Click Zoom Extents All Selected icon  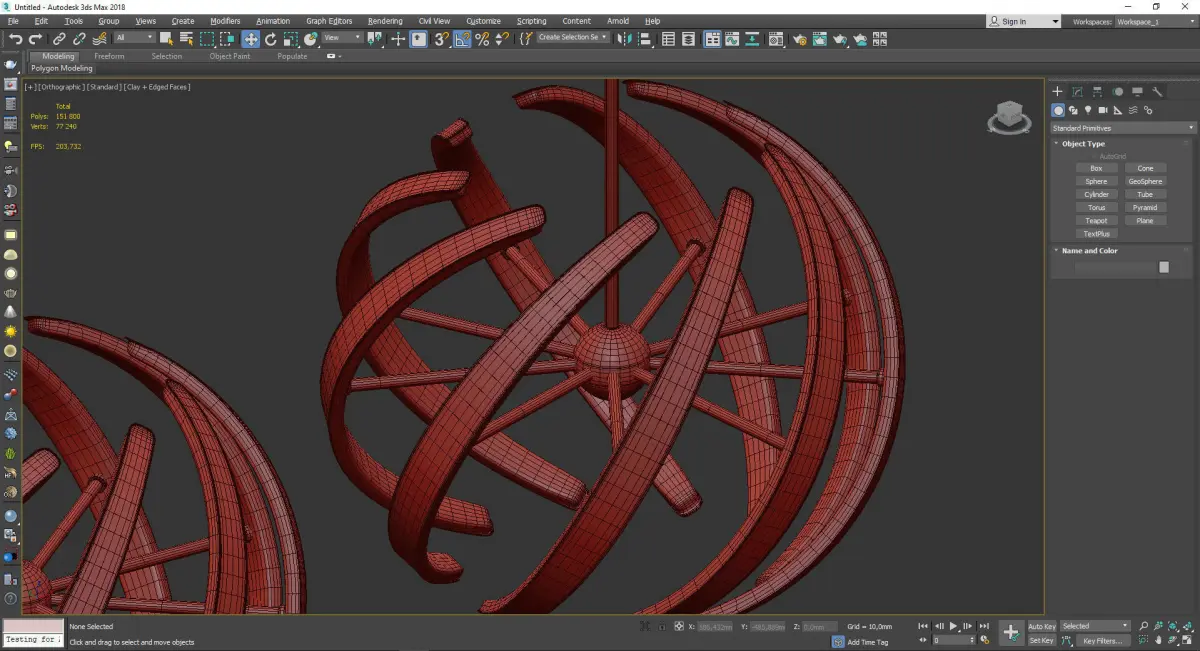1187,626
